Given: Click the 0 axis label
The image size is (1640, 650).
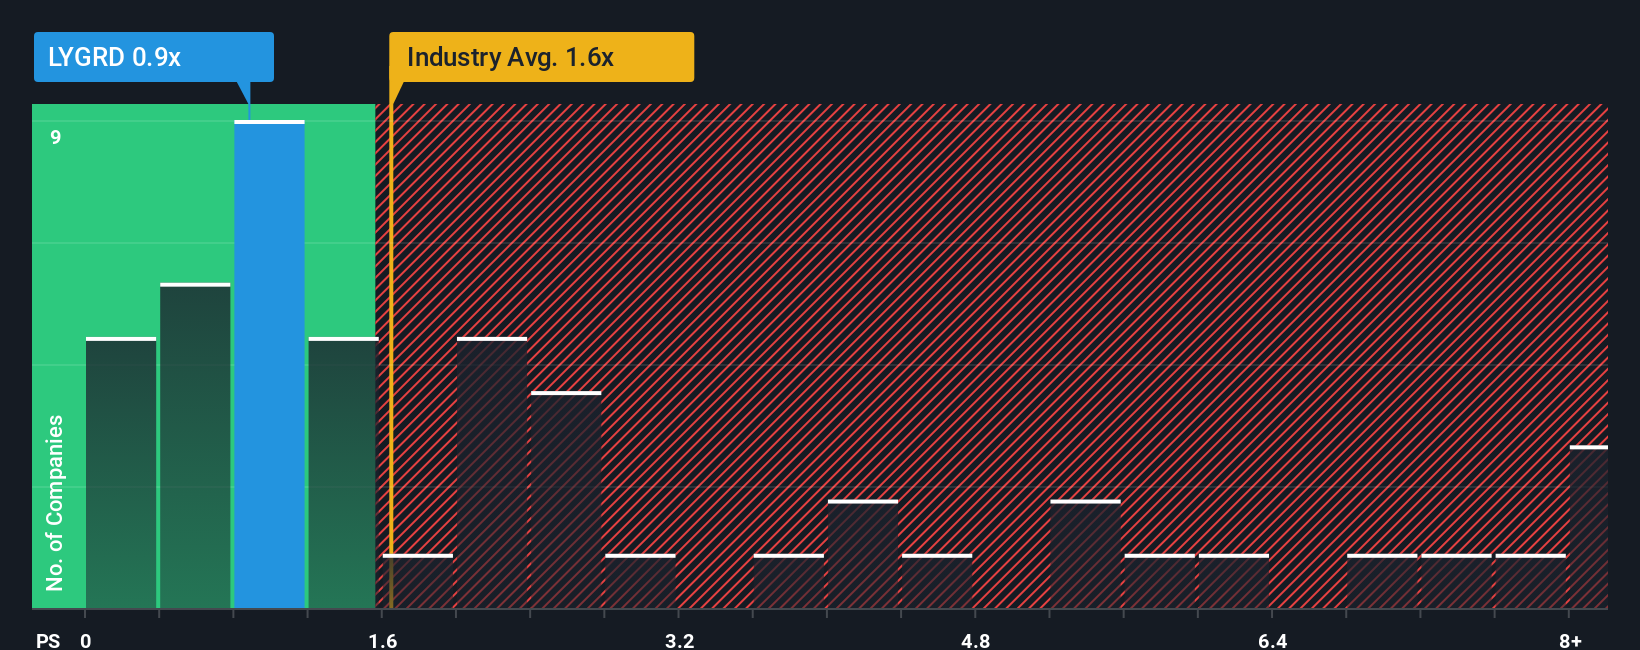Looking at the screenshot, I should 86,640.
